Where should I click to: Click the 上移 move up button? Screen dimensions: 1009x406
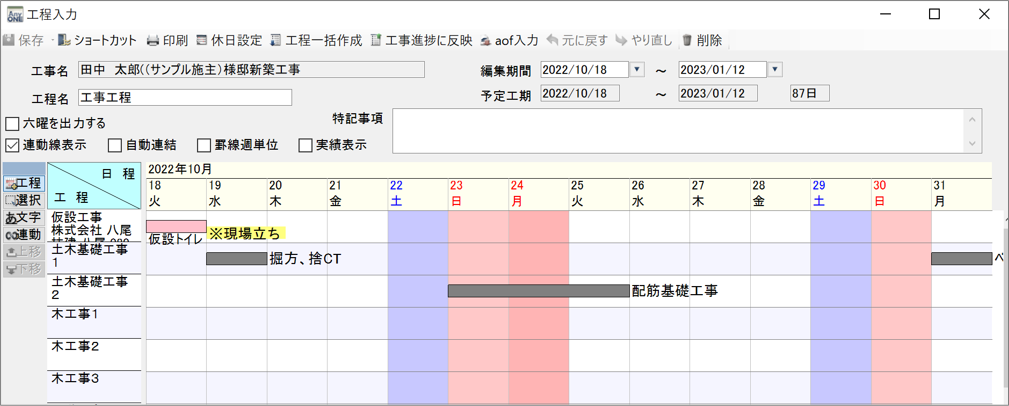pyautogui.click(x=23, y=252)
